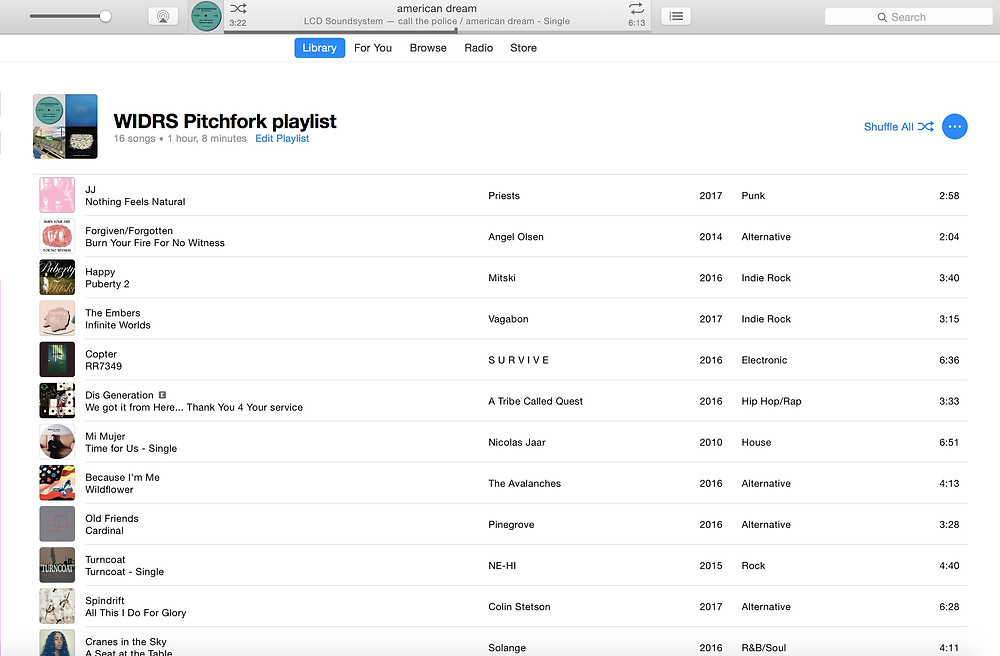Switch to the Library tab

pyautogui.click(x=320, y=48)
